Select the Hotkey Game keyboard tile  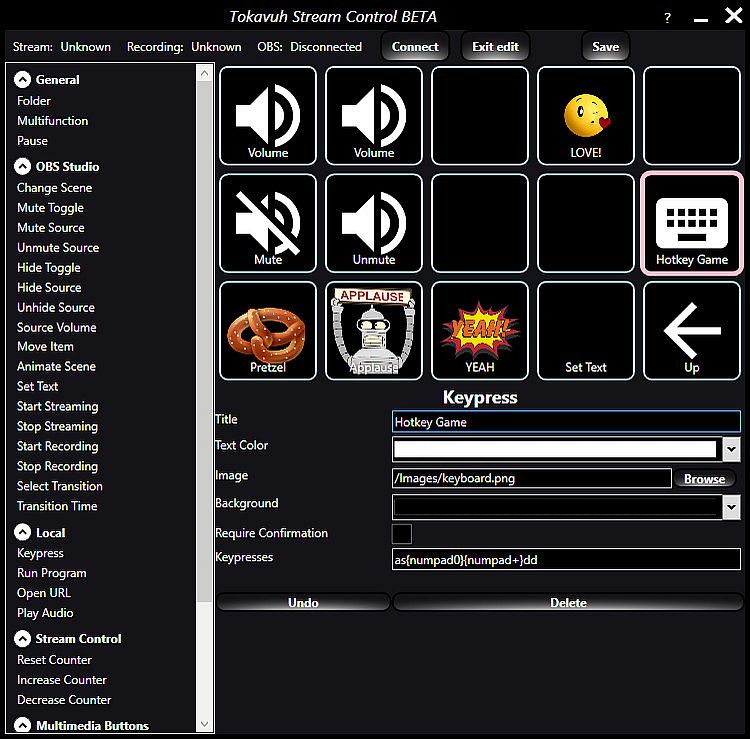[691, 222]
